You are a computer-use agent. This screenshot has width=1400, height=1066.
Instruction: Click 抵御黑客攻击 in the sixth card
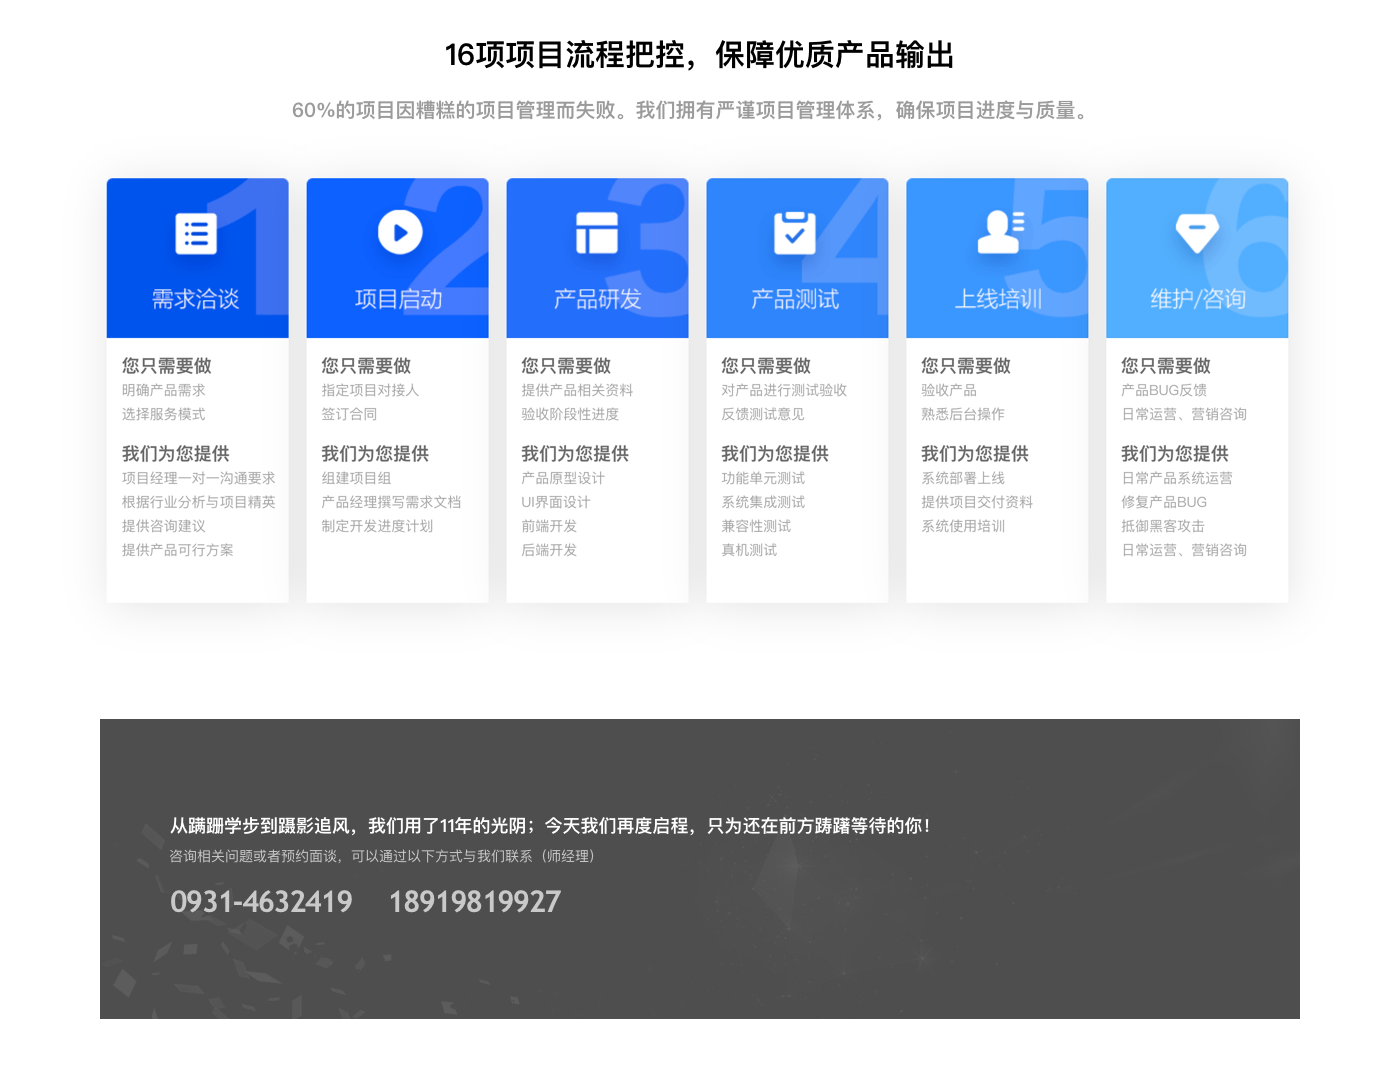tap(1163, 526)
